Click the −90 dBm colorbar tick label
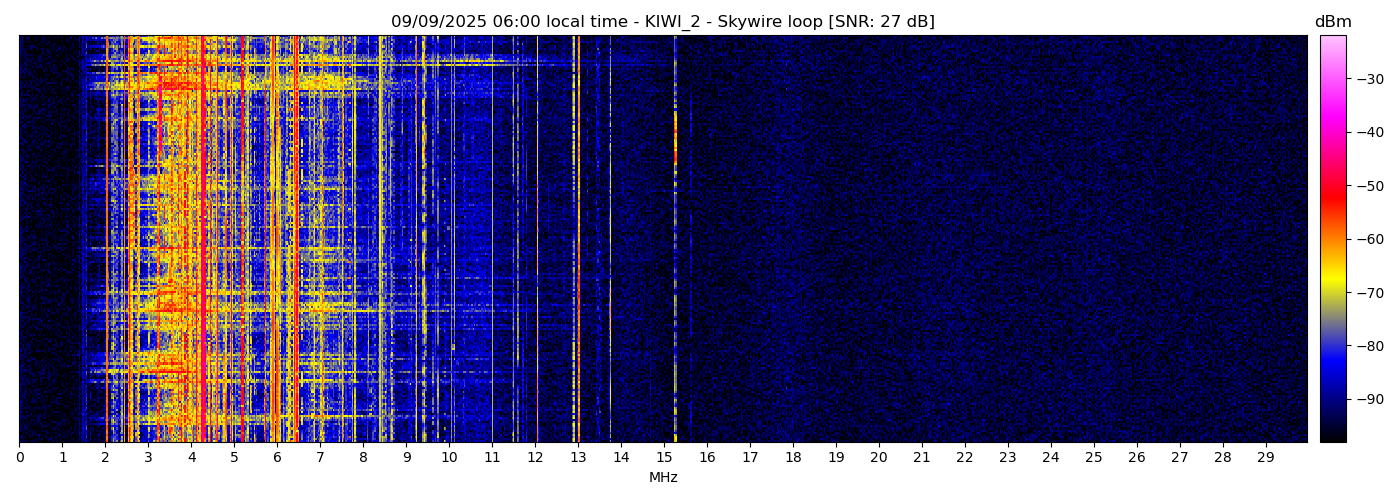The image size is (1400, 500). click(1369, 399)
